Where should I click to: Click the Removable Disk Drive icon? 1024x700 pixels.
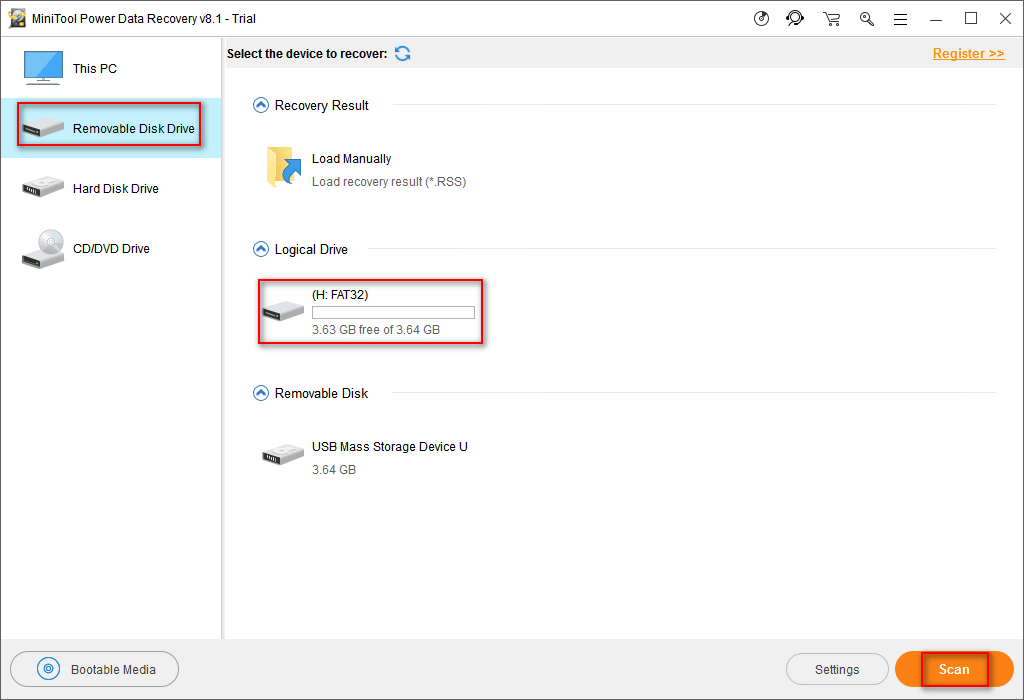pos(43,127)
